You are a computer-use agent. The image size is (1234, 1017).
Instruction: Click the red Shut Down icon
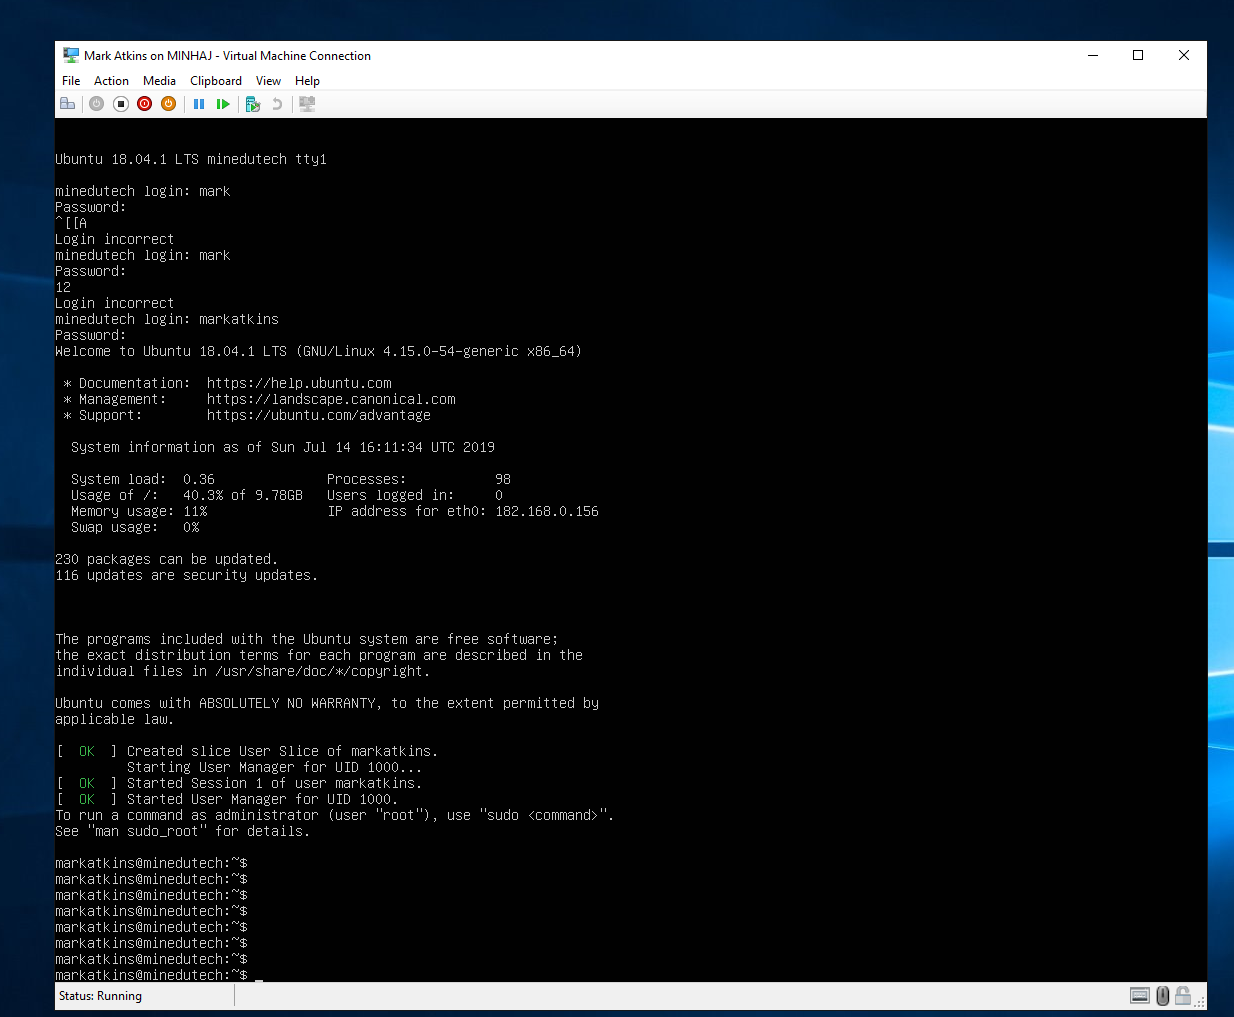(145, 104)
